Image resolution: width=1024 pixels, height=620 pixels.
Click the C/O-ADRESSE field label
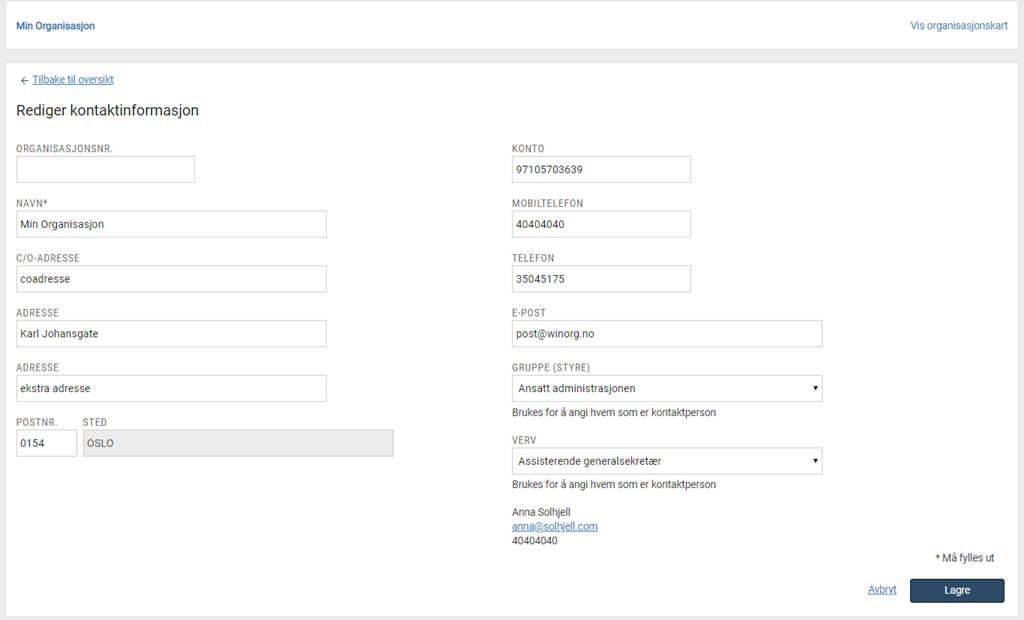pos(48,258)
